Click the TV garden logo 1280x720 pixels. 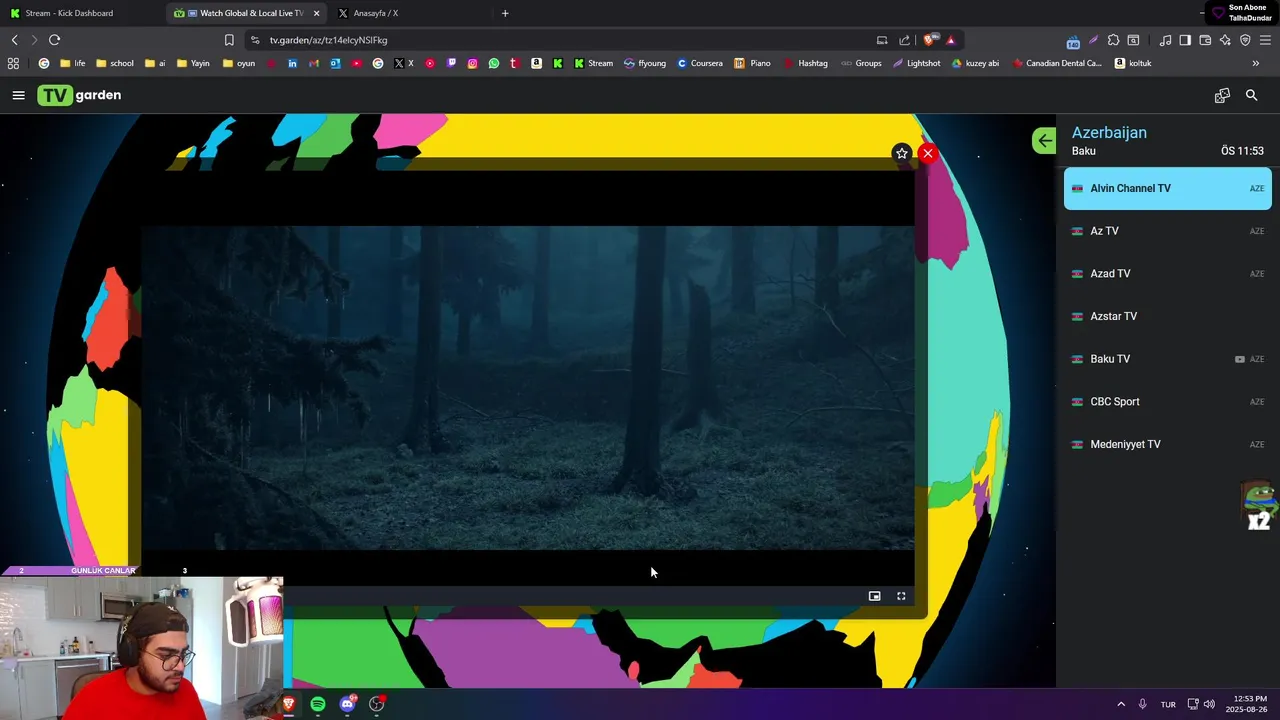point(79,95)
